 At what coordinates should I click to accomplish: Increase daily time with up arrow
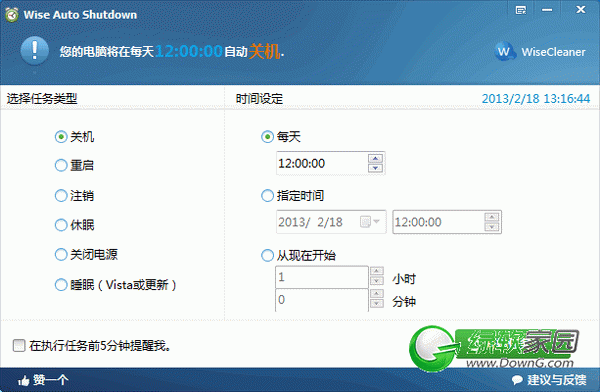[x=375, y=158]
